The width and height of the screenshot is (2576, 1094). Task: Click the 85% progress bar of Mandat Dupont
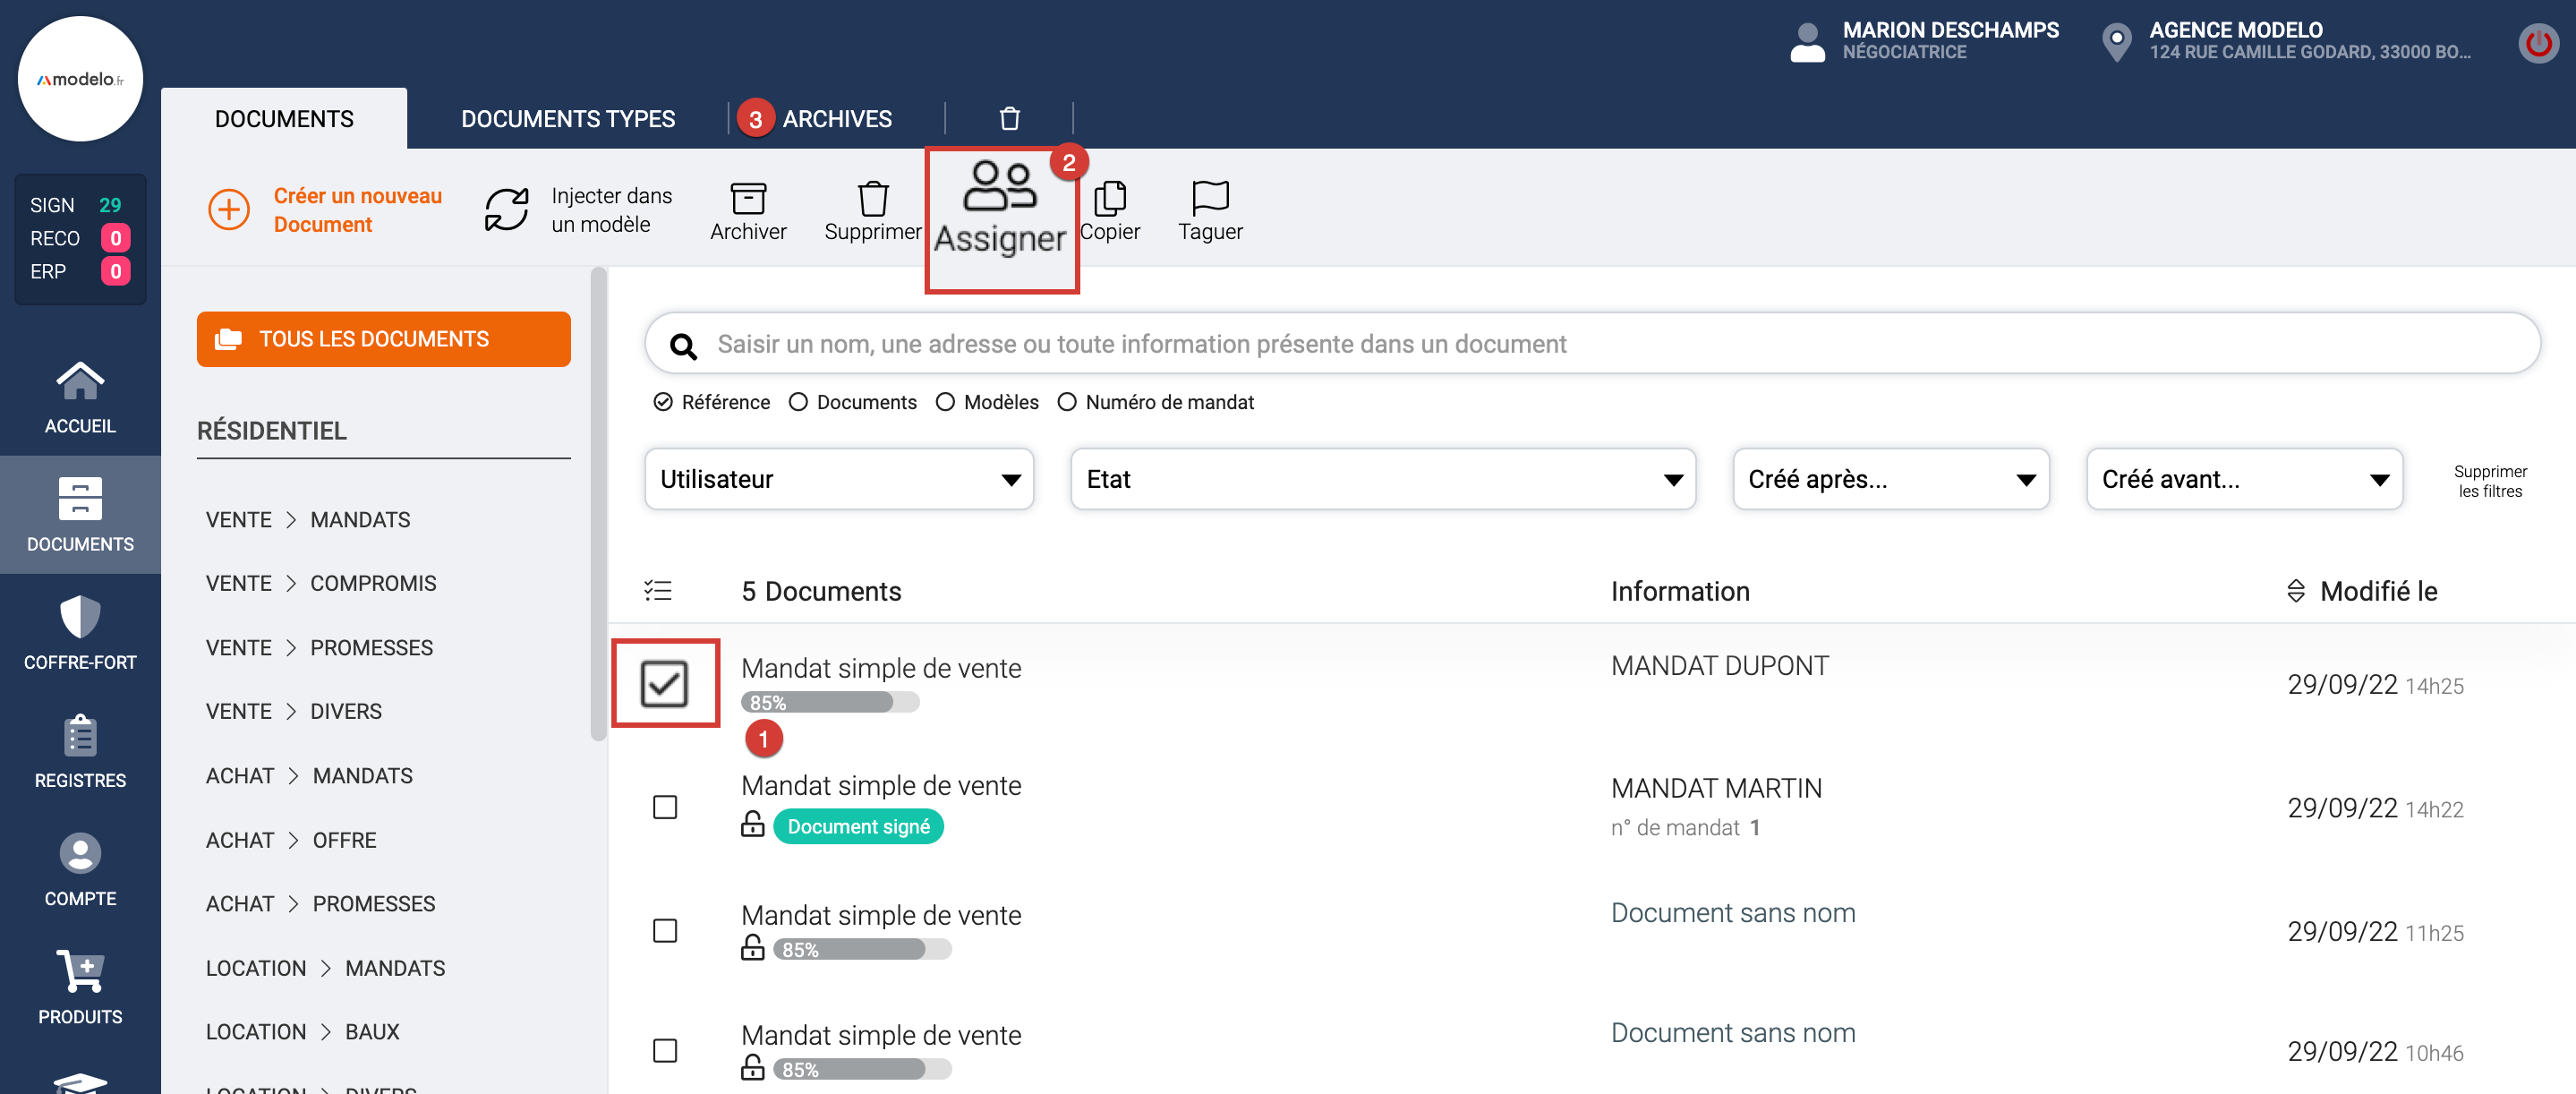[829, 703]
